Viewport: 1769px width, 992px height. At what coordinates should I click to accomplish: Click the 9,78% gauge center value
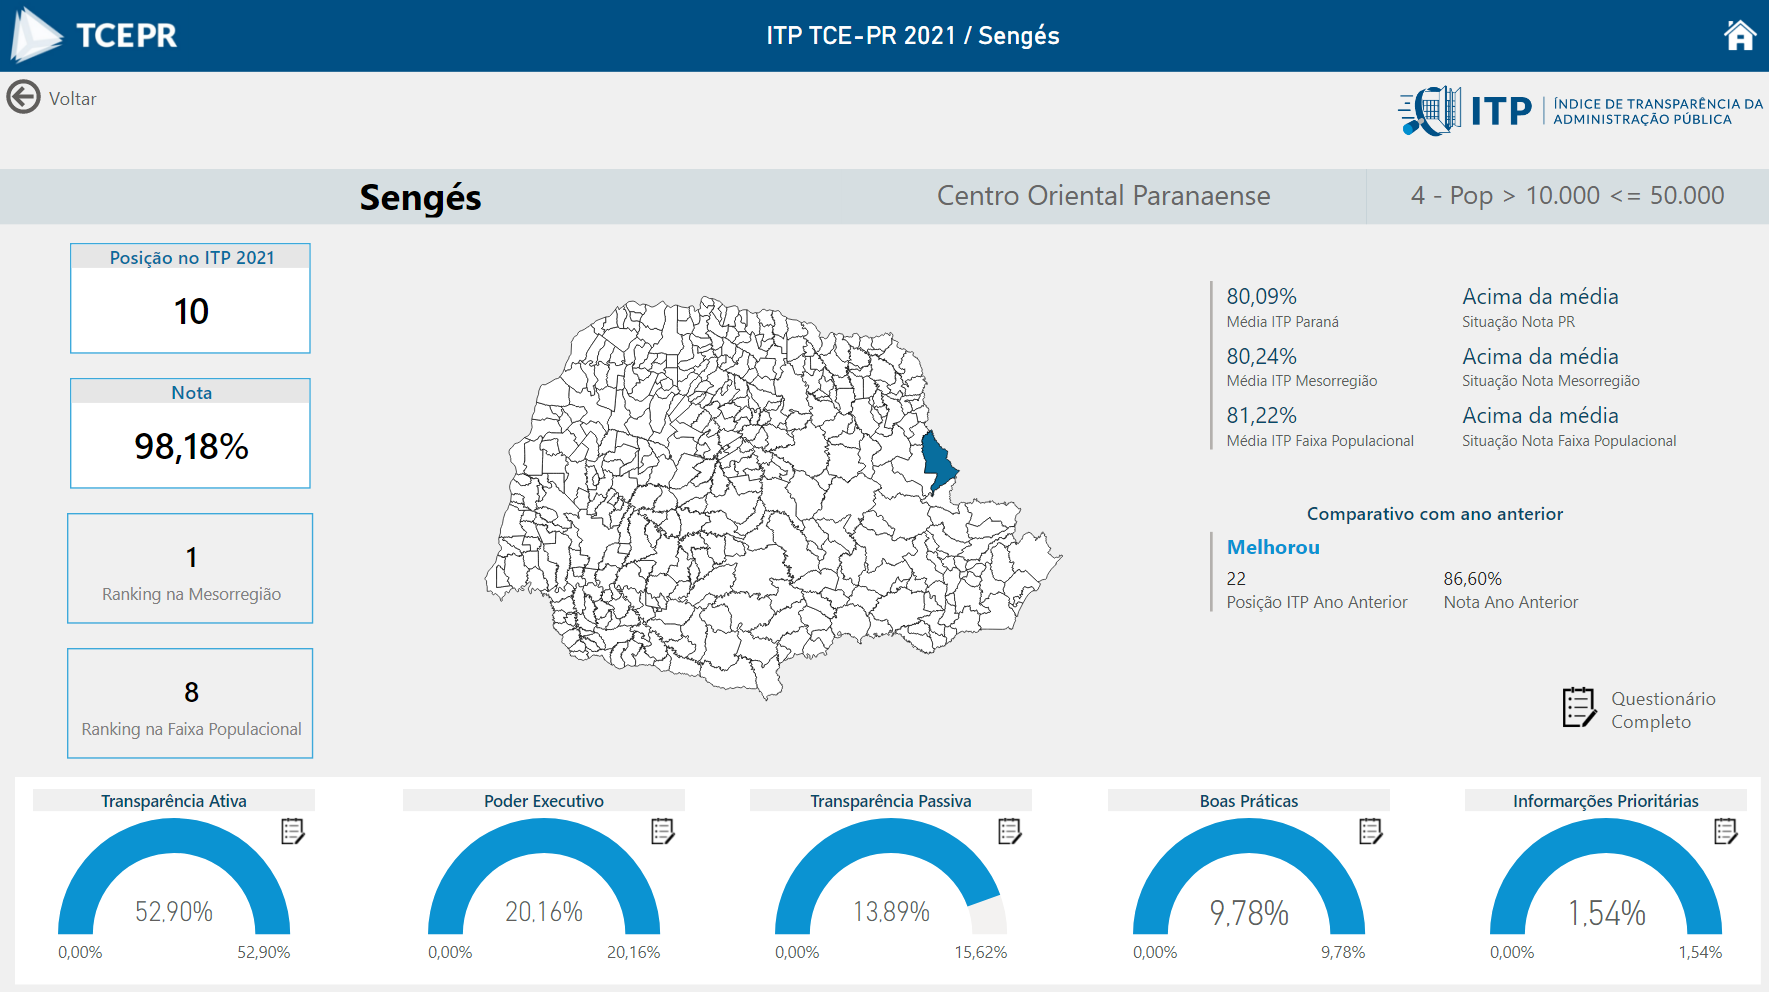click(x=1249, y=913)
